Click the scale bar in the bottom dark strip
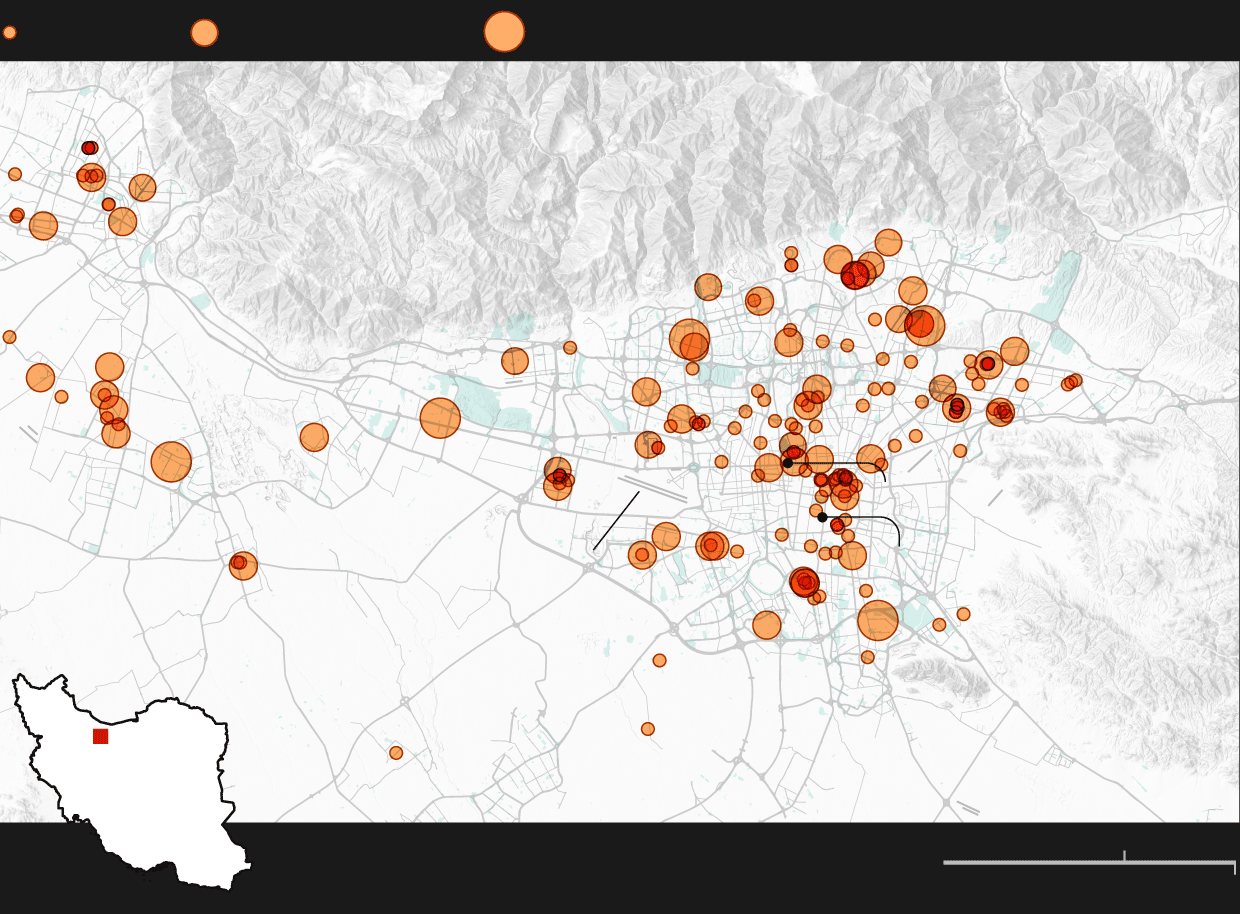Image resolution: width=1240 pixels, height=914 pixels. point(1088,862)
